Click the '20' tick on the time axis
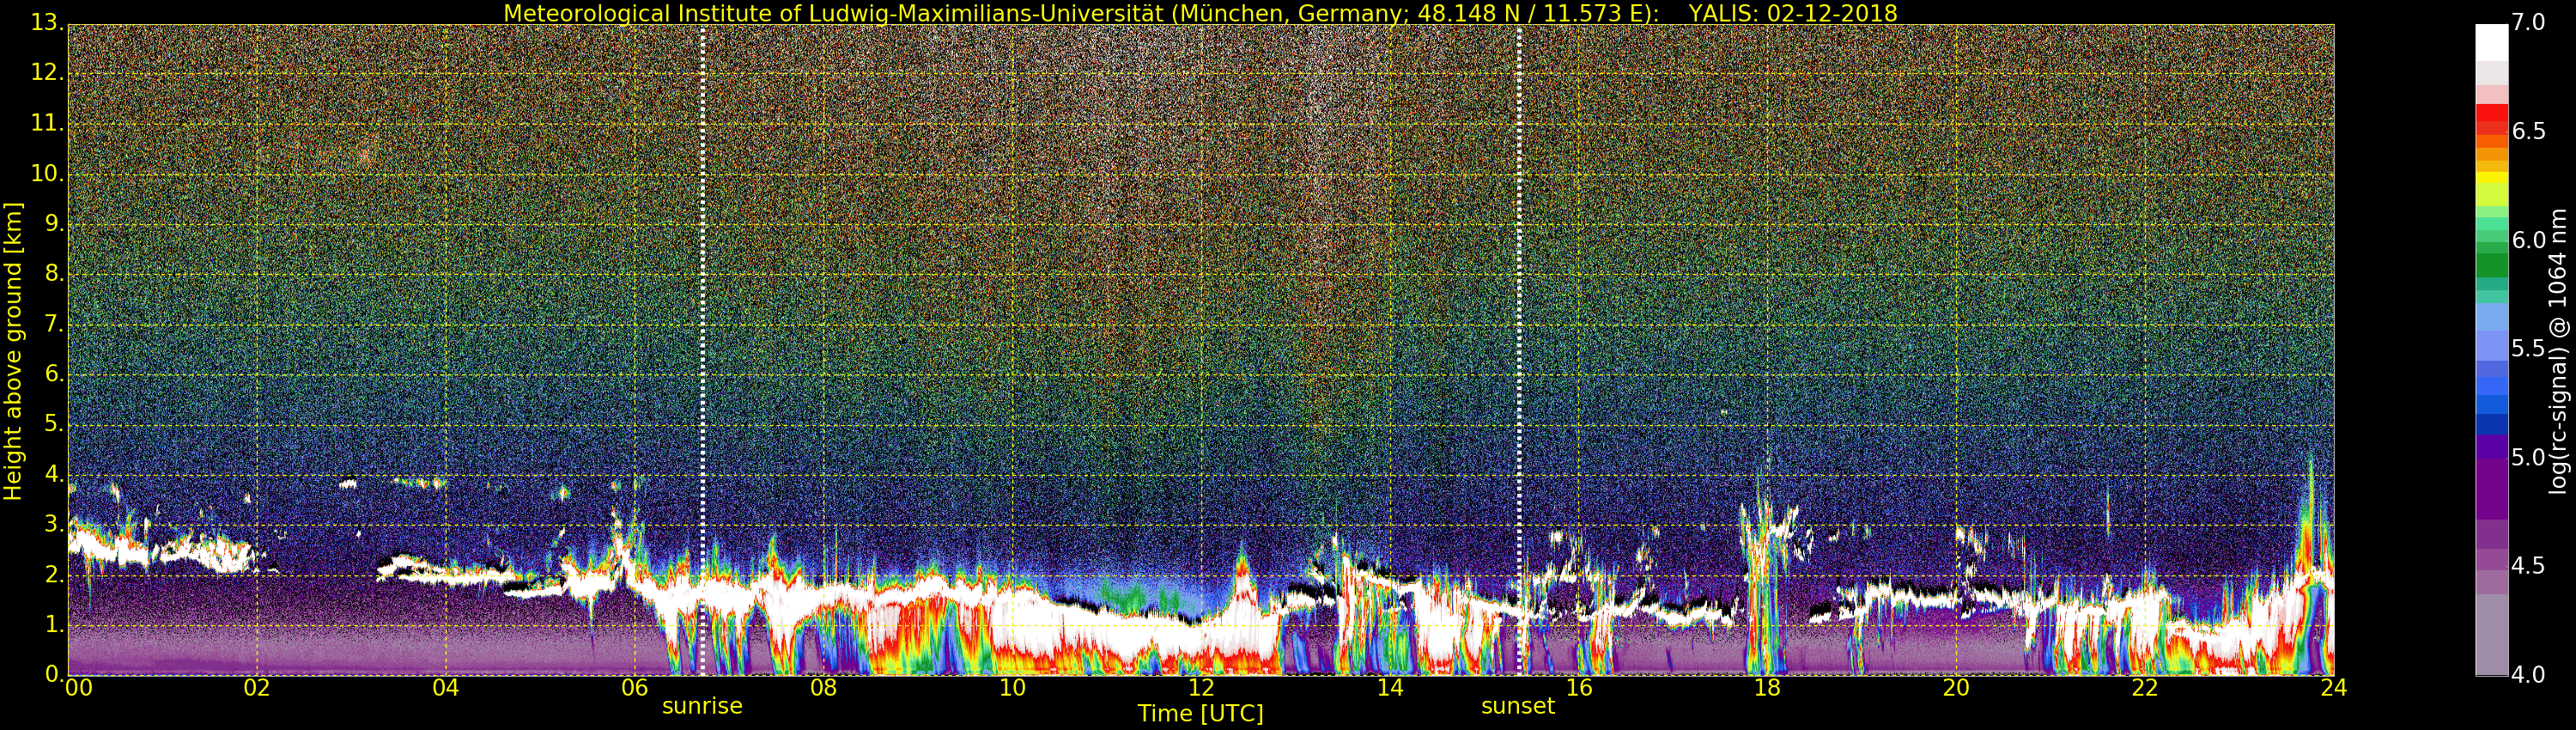This screenshot has height=730, width=2576. 1956,688
